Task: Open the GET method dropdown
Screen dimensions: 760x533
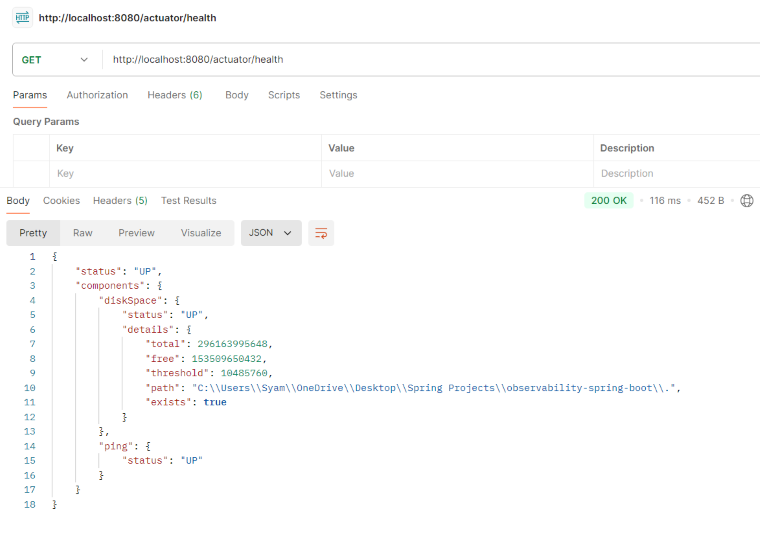Action: tap(56, 60)
